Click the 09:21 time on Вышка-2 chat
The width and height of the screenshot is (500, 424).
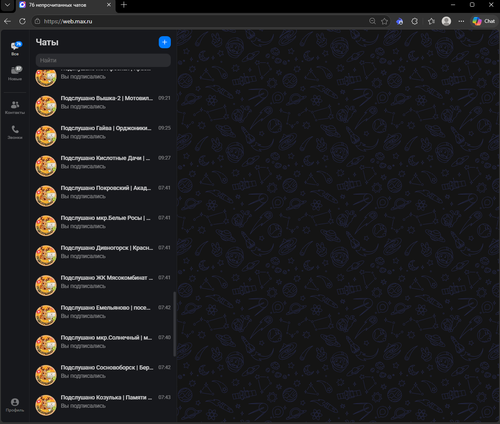pyautogui.click(x=164, y=98)
